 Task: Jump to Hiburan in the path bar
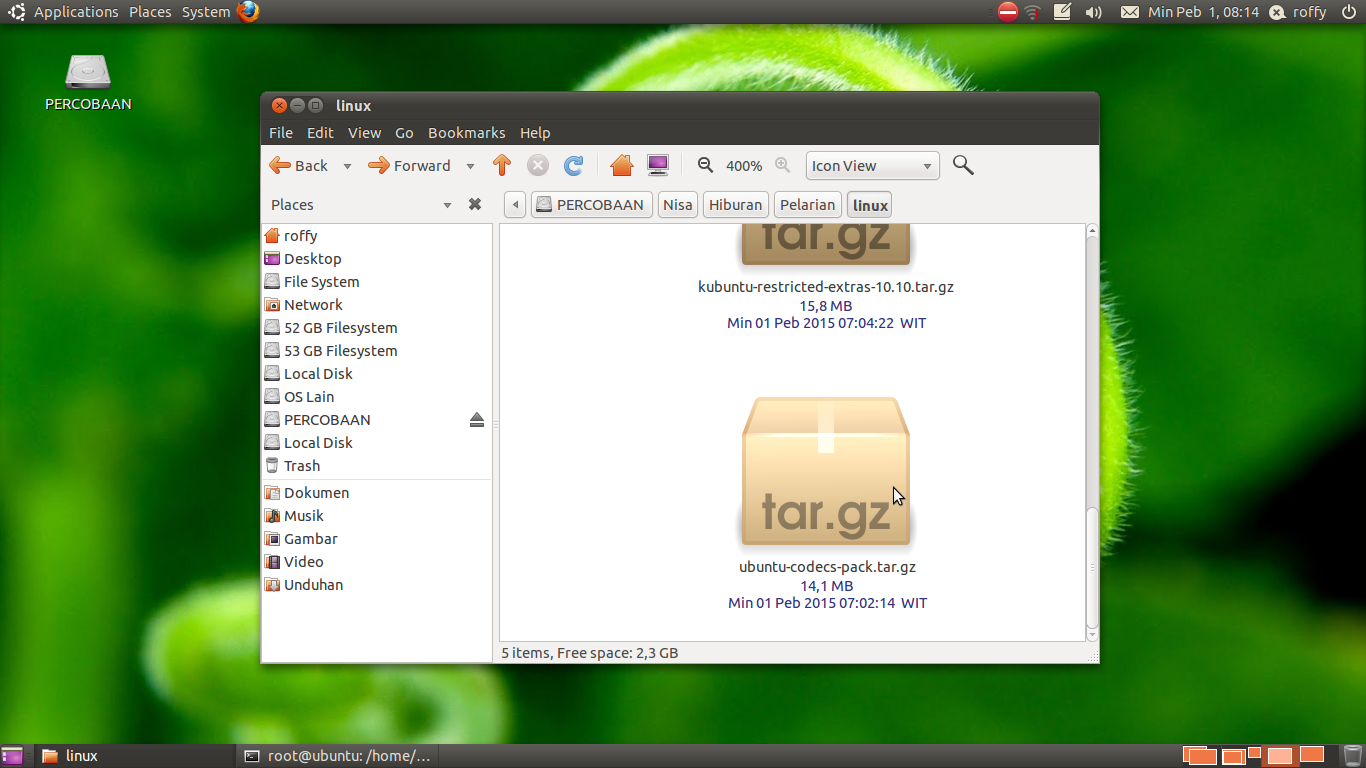(736, 205)
